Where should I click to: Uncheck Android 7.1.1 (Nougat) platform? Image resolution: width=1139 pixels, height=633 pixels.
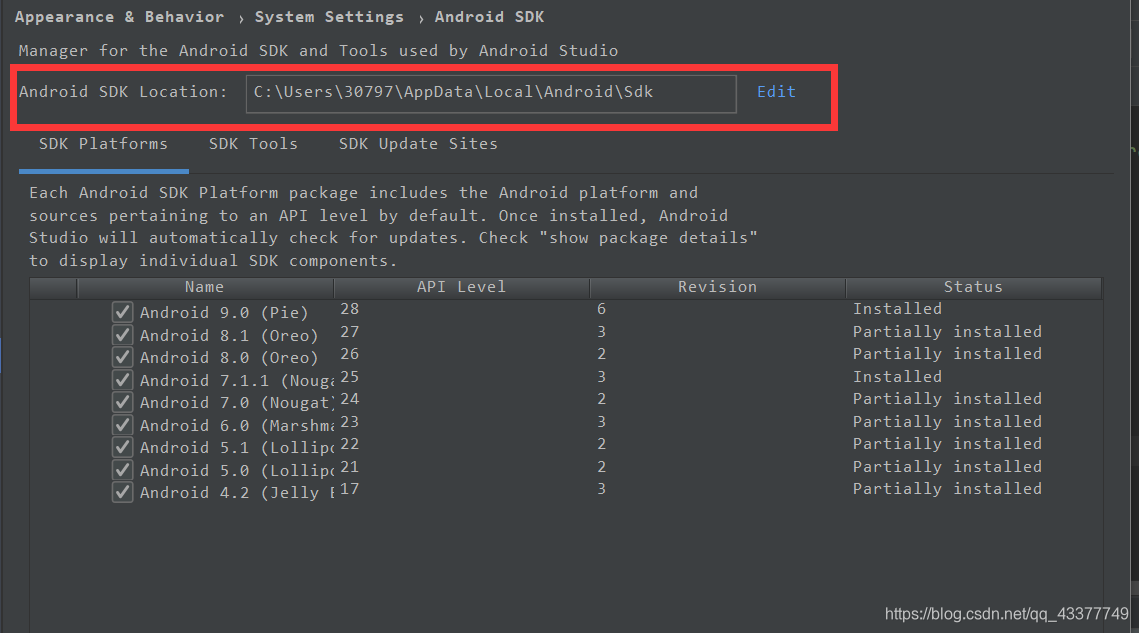(122, 380)
